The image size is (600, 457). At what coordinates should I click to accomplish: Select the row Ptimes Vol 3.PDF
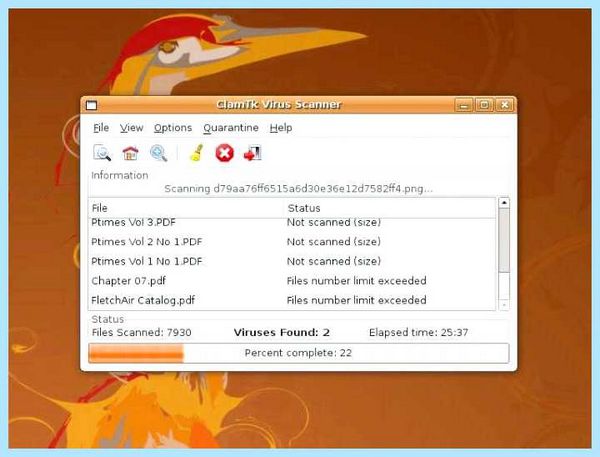tap(292, 222)
